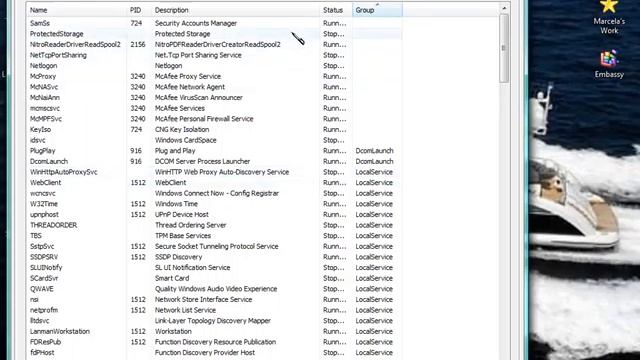Click the Thread Ordering Server description

pyautogui.click(x=191, y=225)
